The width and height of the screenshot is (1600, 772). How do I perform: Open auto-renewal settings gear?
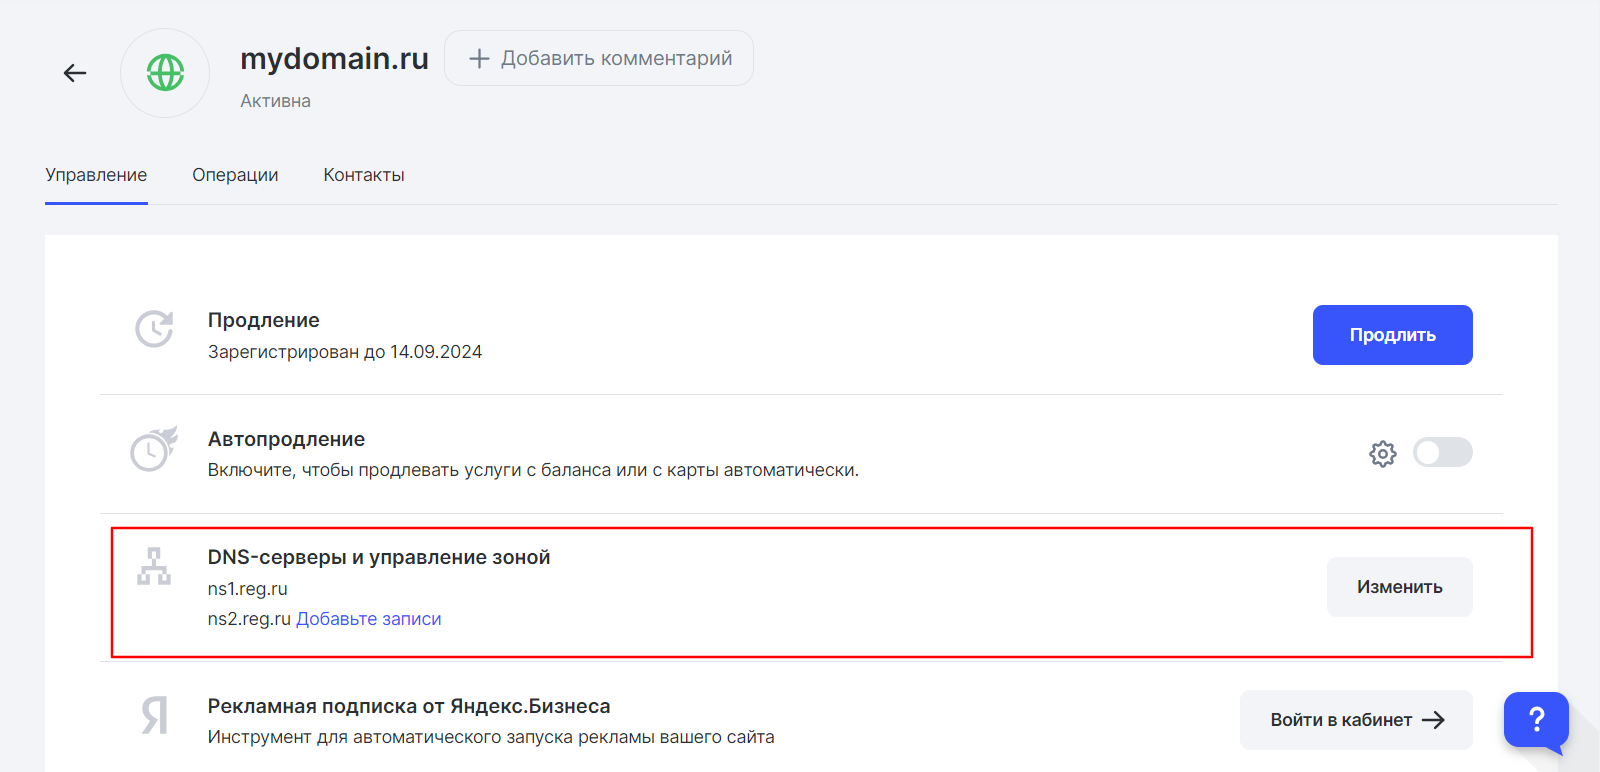[x=1382, y=453]
